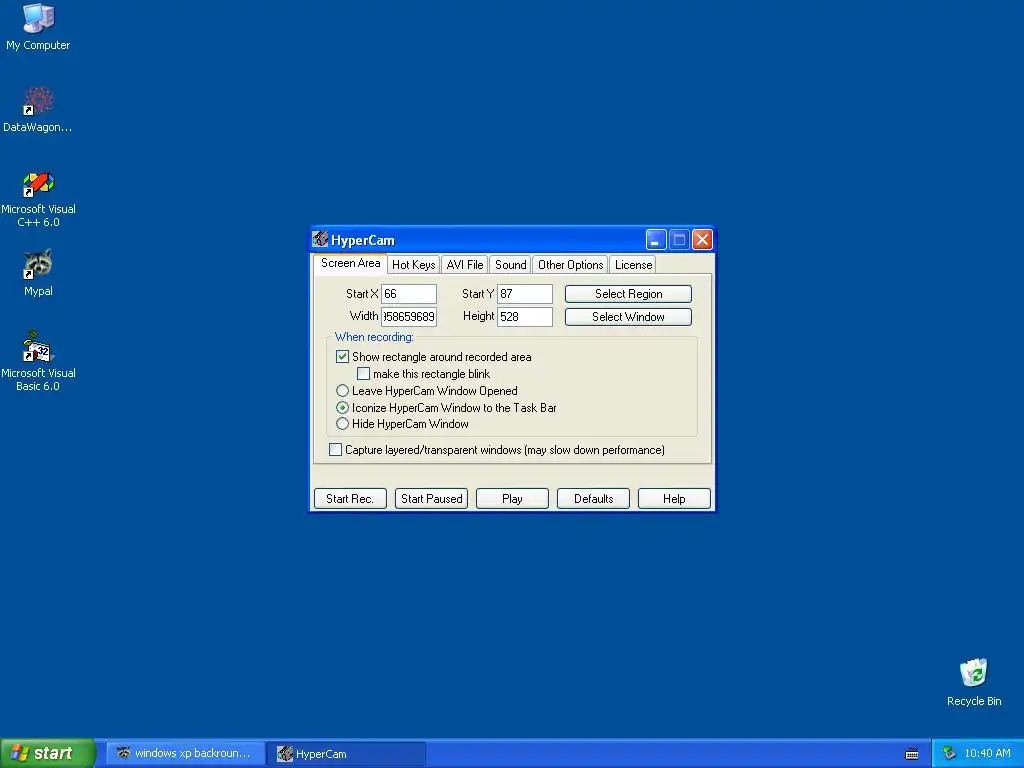Open the Other Options tab

[570, 264]
